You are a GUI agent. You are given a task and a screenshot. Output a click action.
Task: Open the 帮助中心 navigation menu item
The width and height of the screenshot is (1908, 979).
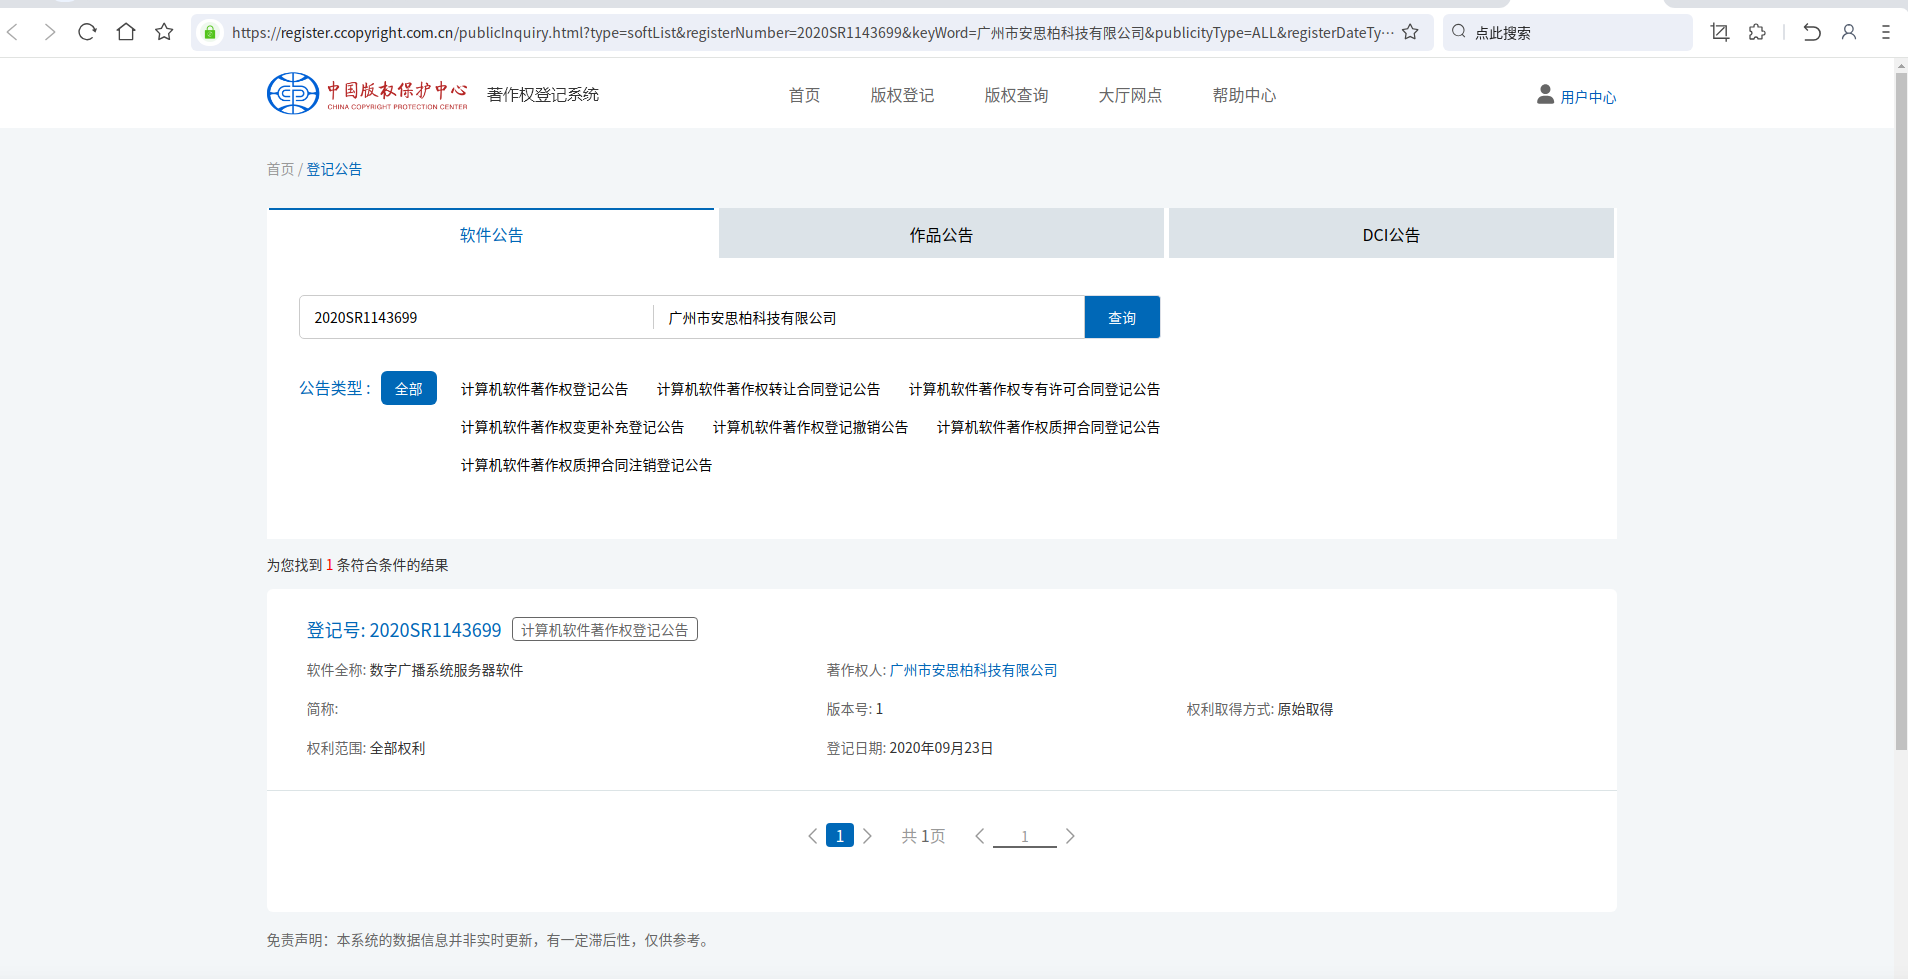(1244, 95)
